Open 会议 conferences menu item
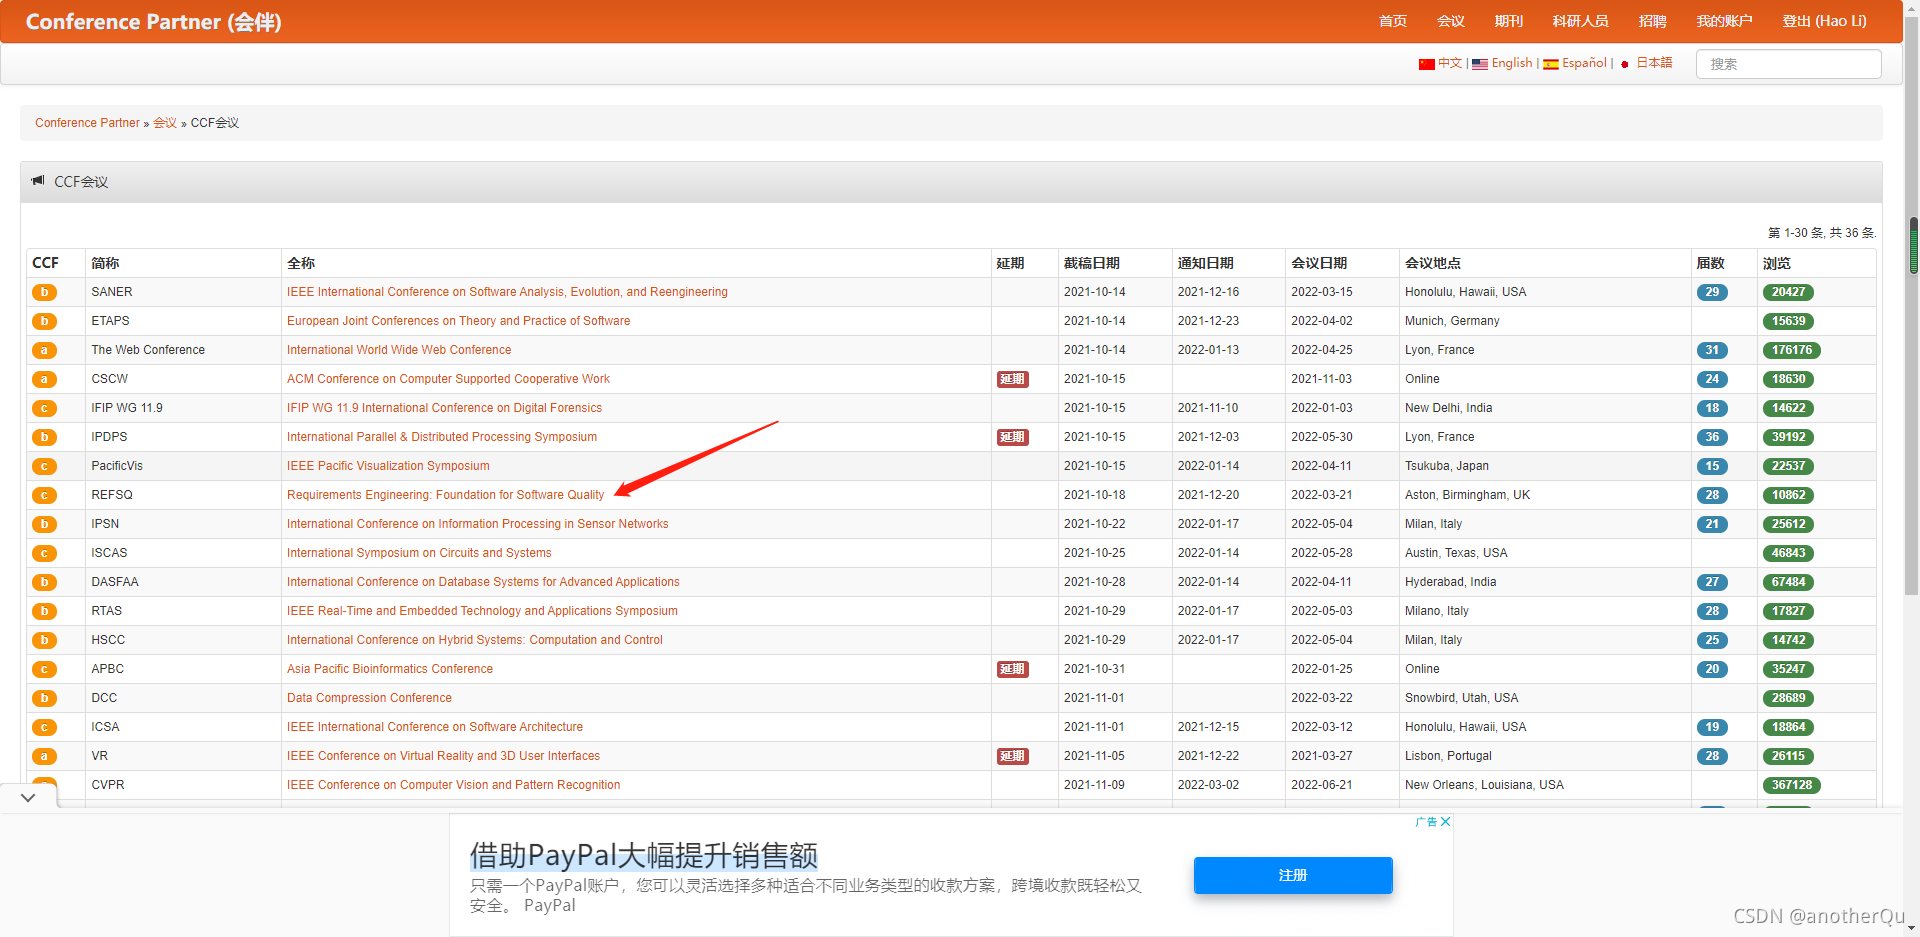 pyautogui.click(x=1450, y=21)
